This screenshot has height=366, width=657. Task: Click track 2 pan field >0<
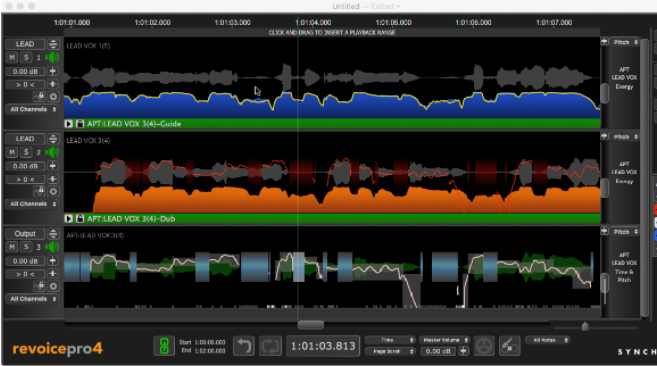[25, 179]
